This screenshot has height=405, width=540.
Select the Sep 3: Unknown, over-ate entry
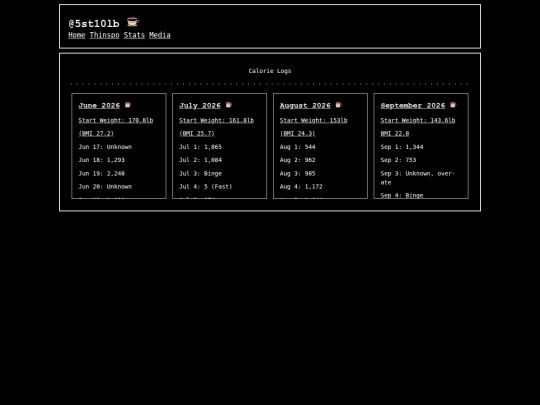(x=418, y=178)
